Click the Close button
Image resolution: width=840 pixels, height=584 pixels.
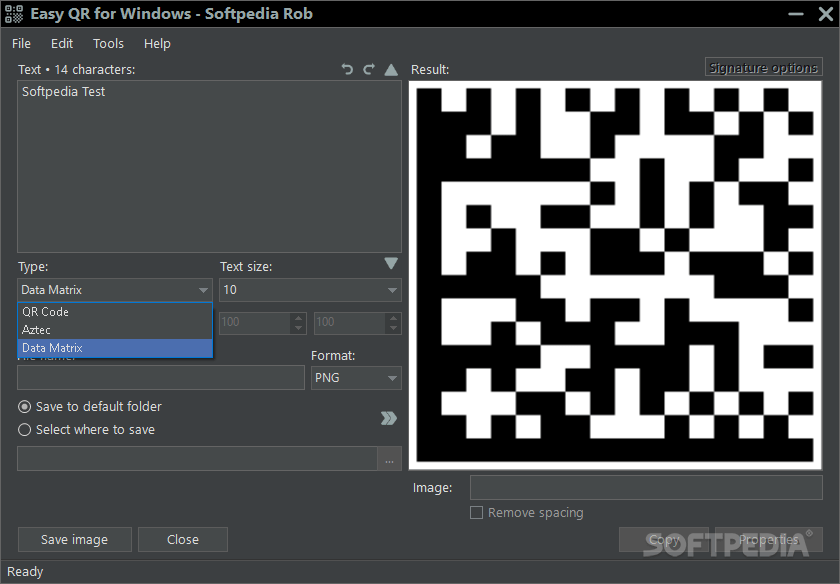pyautogui.click(x=183, y=540)
